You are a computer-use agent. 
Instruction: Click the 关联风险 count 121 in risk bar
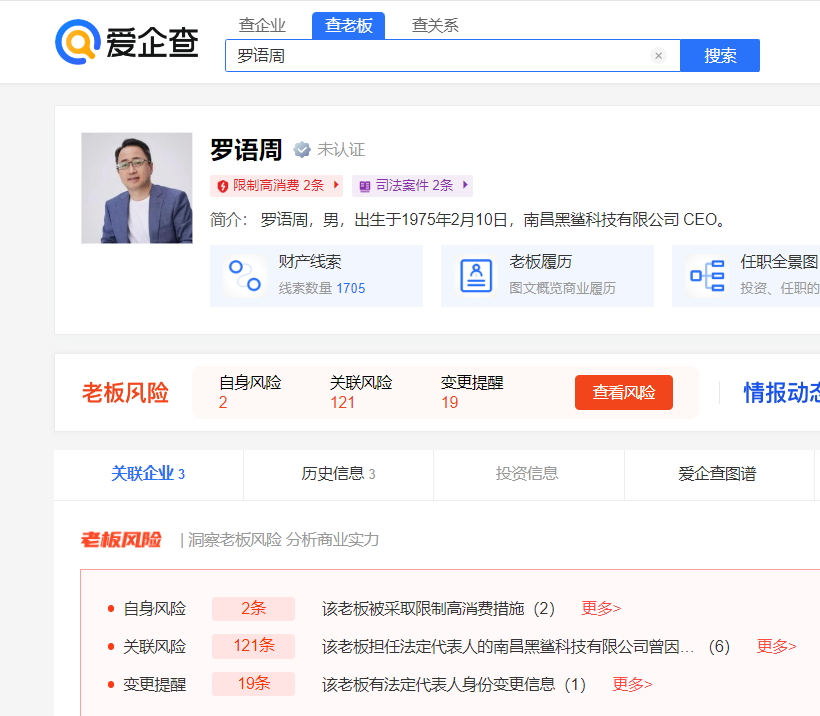343,402
